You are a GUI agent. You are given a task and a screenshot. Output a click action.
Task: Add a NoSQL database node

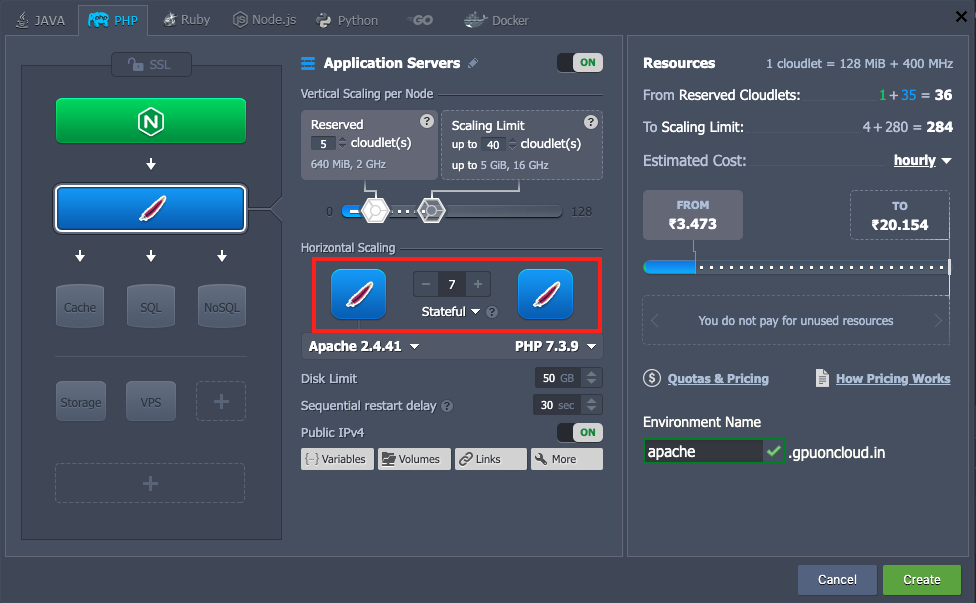pyautogui.click(x=221, y=306)
